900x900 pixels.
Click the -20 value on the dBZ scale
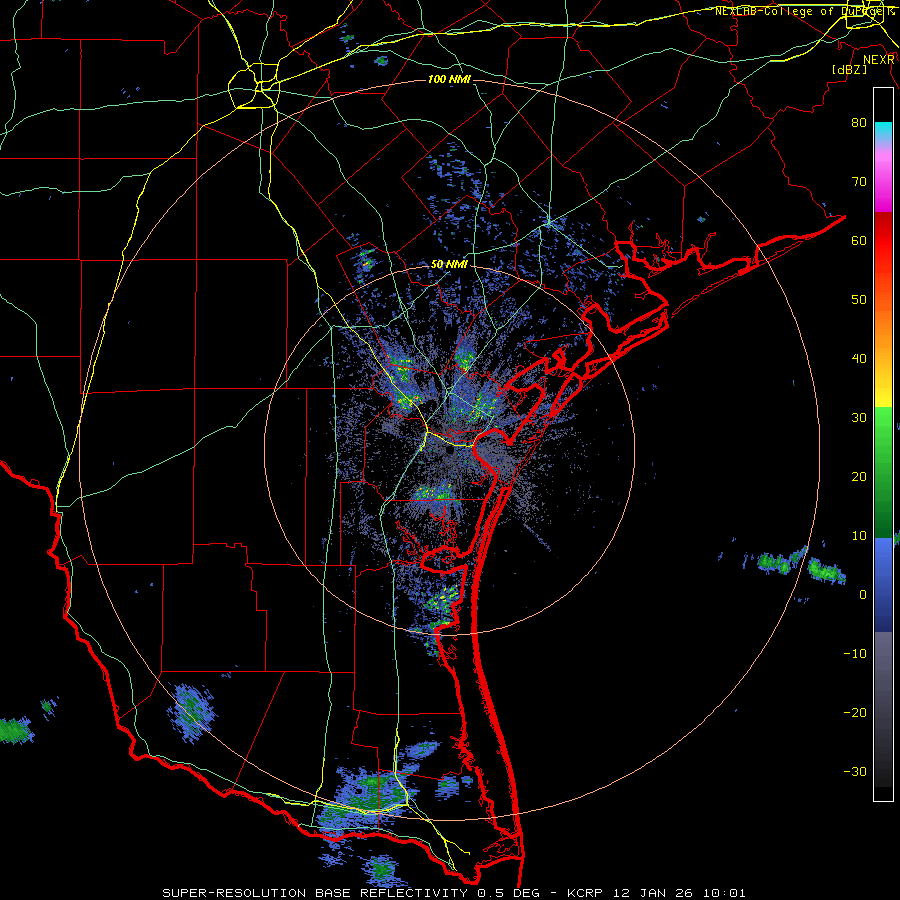(855, 713)
